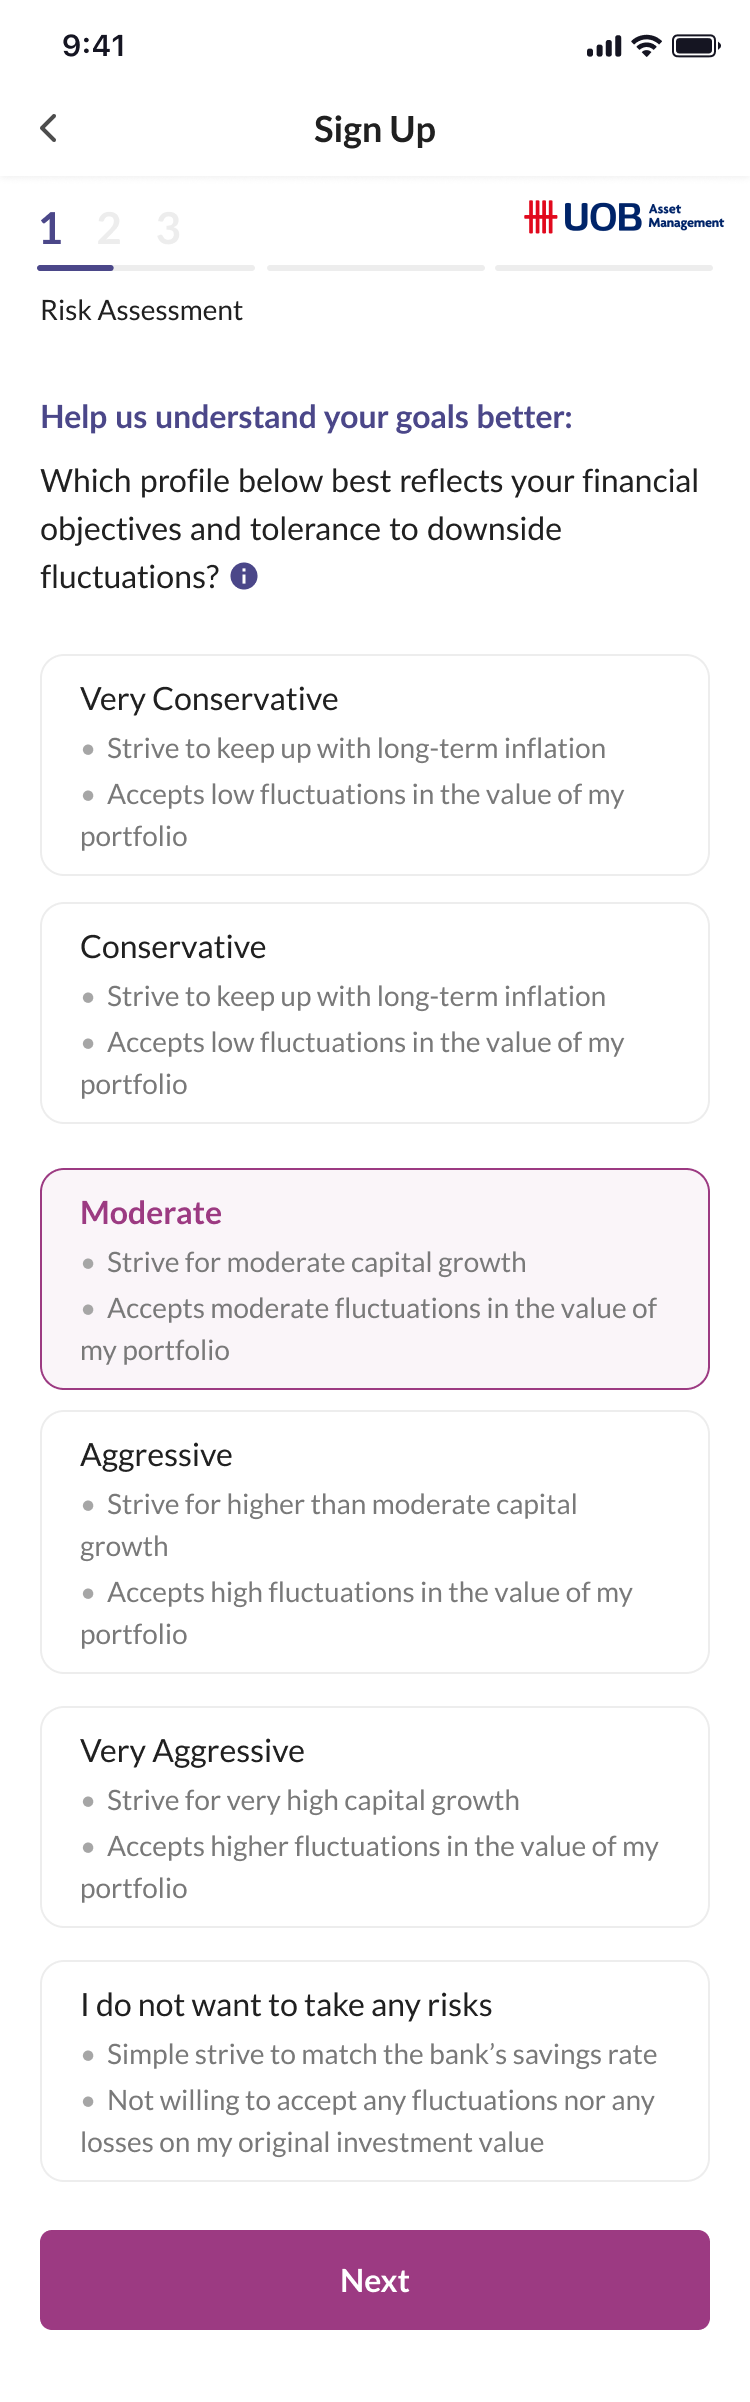750x2402 pixels.
Task: Select the Aggressive profile card
Action: (375, 1542)
